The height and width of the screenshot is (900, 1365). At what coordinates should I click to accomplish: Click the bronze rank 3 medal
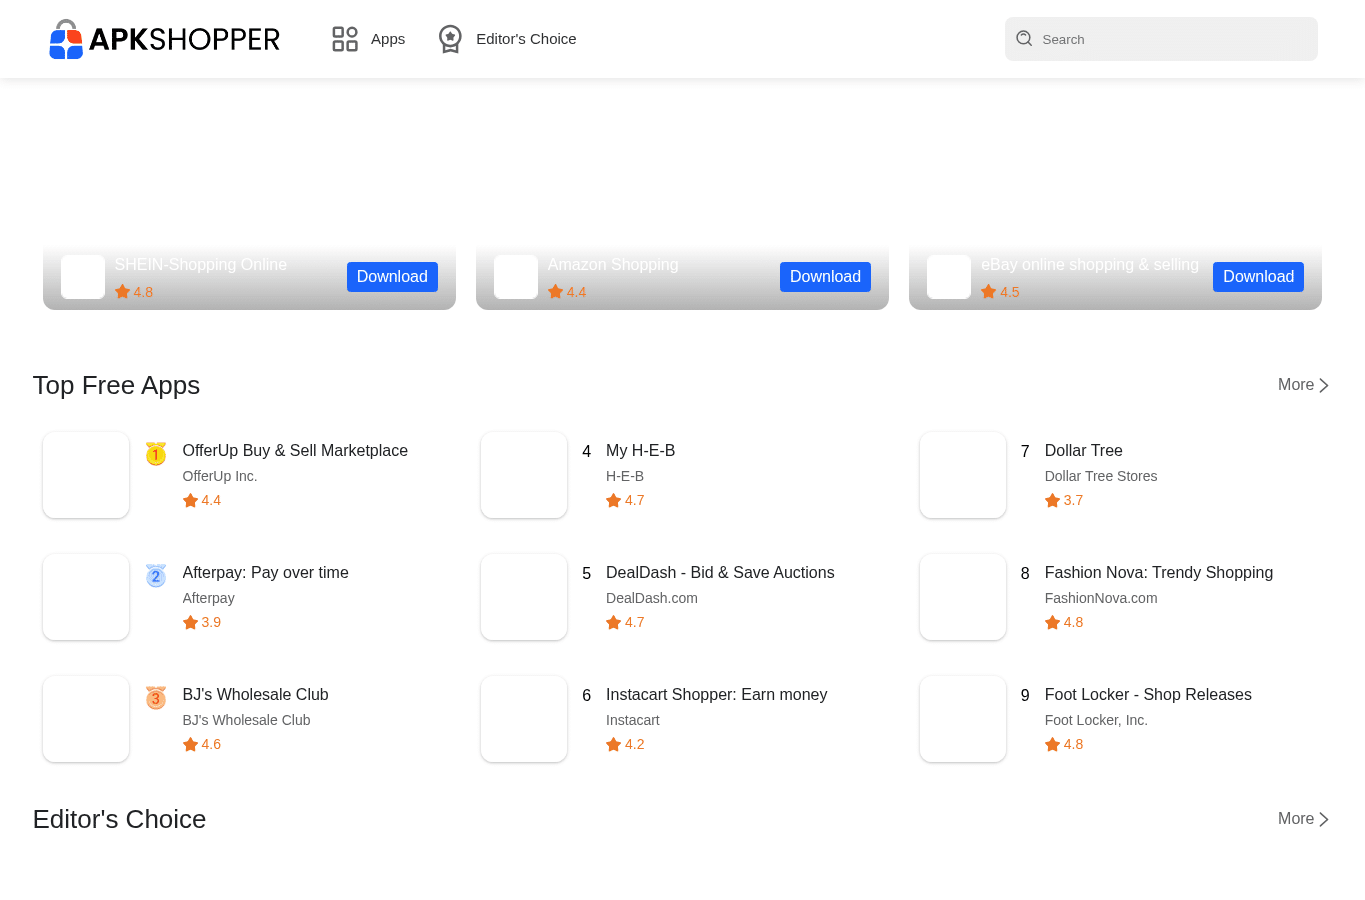(x=156, y=698)
